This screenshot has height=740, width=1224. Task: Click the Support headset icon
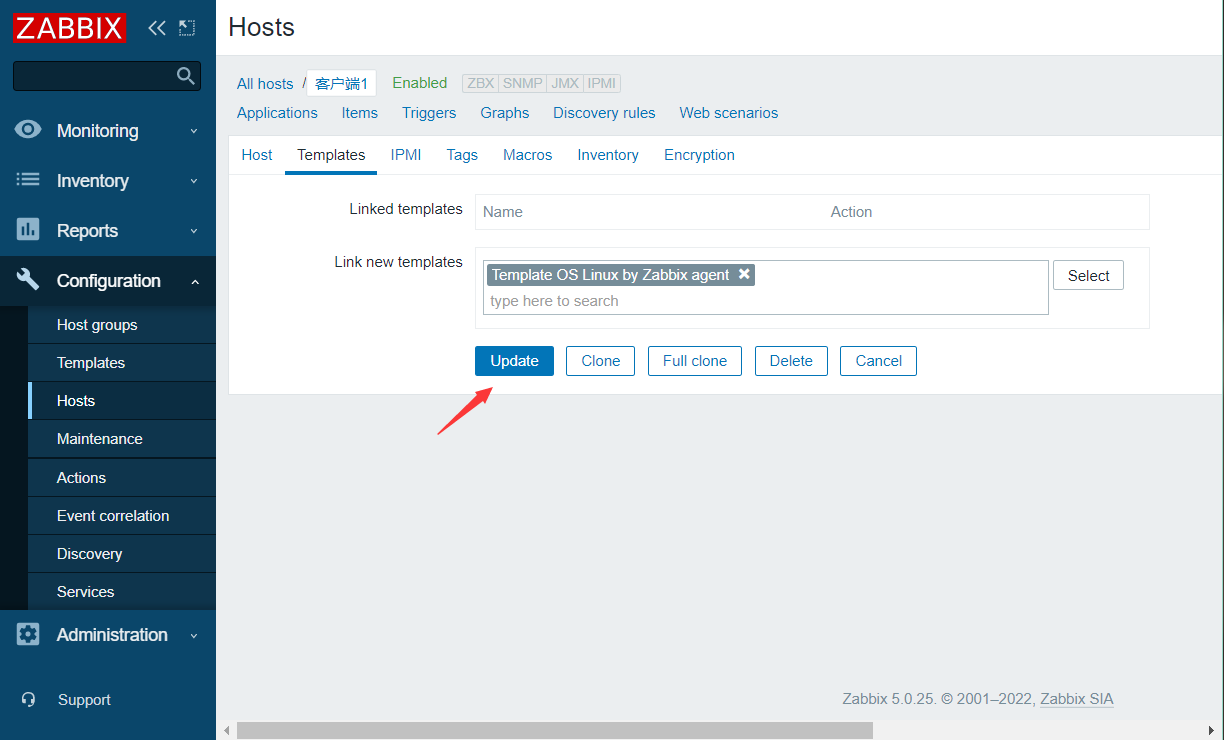click(x=28, y=700)
